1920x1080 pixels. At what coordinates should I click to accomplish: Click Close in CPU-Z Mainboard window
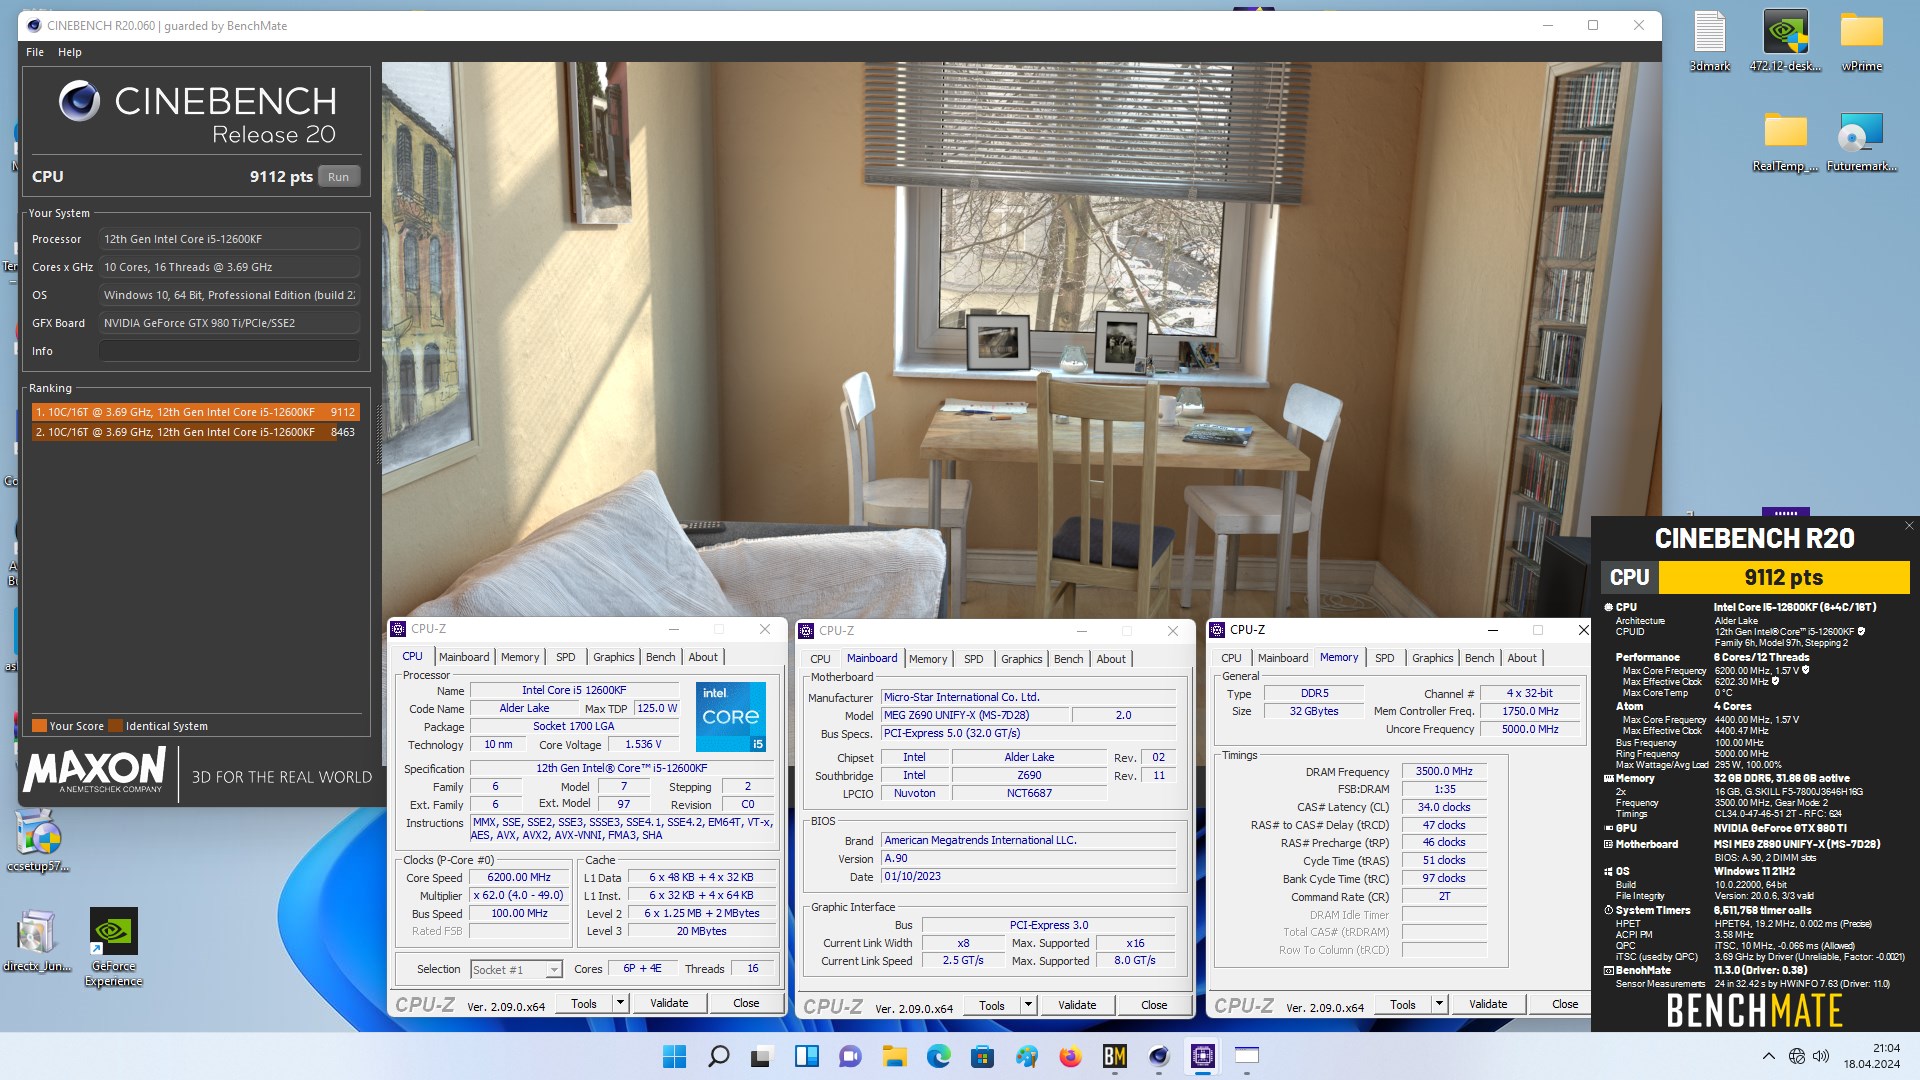pyautogui.click(x=1154, y=1005)
